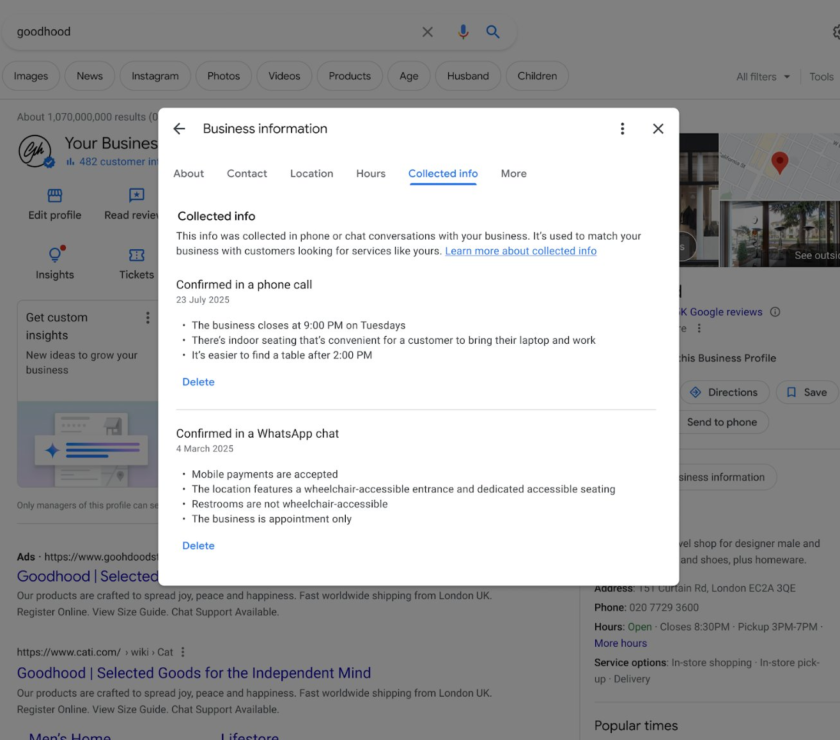840x740 pixels.
Task: Switch to the About tab
Action: [188, 174]
